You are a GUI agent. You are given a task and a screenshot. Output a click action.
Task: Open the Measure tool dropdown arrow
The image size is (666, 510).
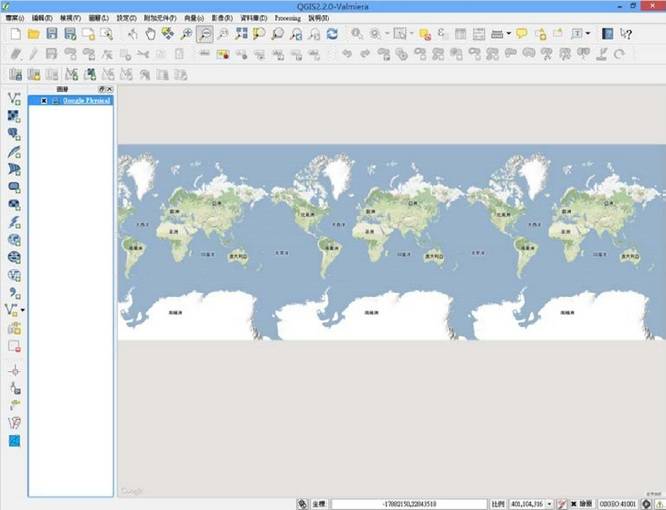(508, 34)
